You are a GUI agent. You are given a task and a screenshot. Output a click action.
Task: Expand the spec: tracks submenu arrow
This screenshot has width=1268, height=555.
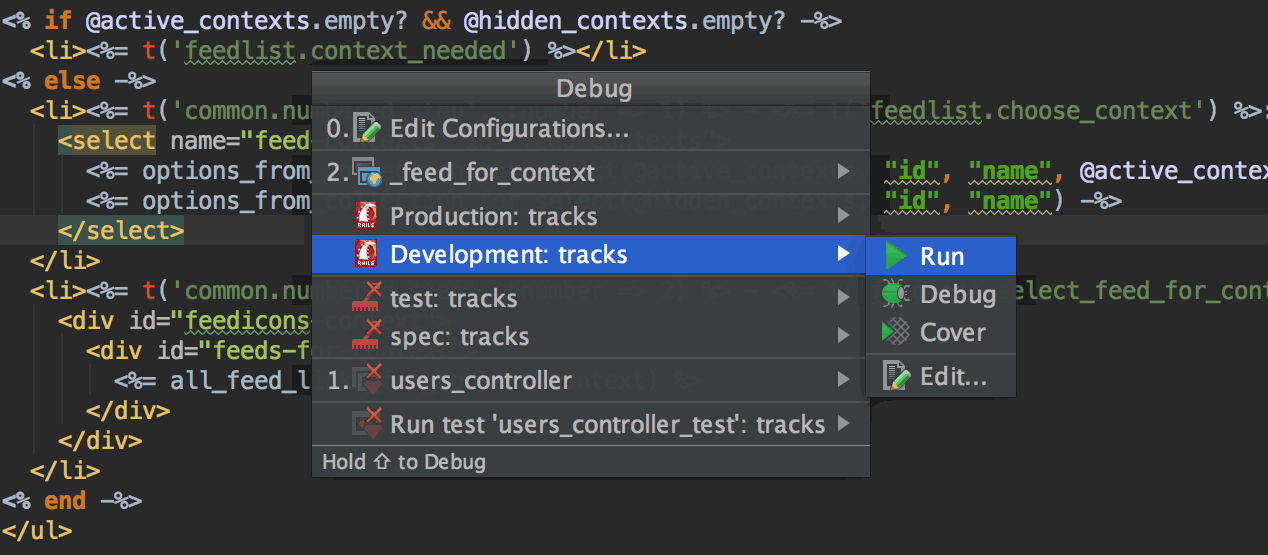click(844, 336)
